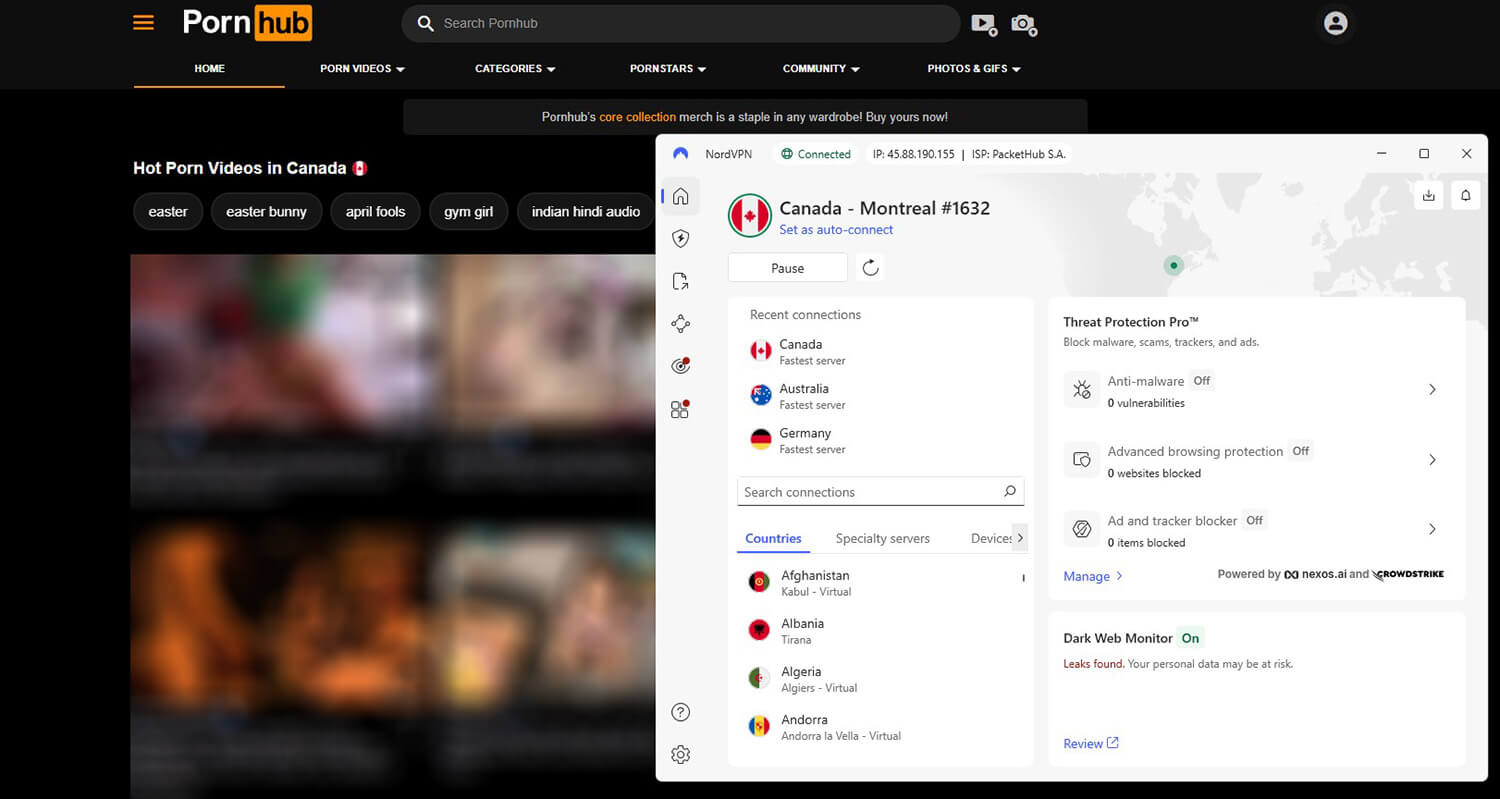Open the hamburger menu on the website
The image size is (1500, 799).
[144, 22]
